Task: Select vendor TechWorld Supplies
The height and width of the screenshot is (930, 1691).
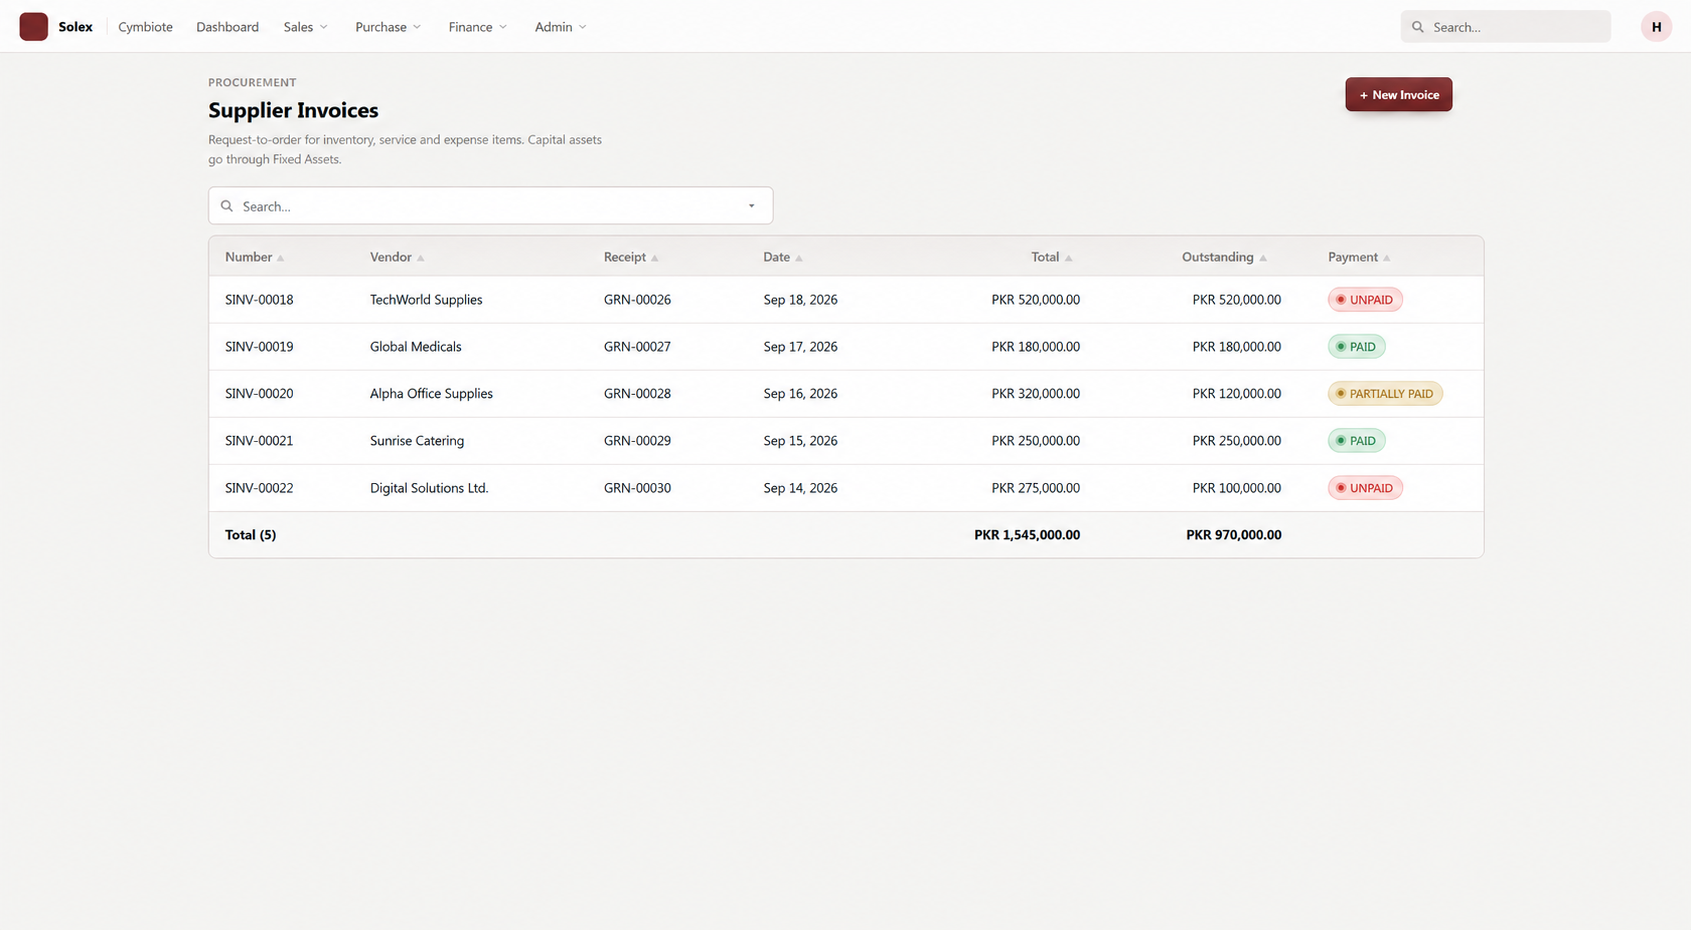Action: [426, 300]
